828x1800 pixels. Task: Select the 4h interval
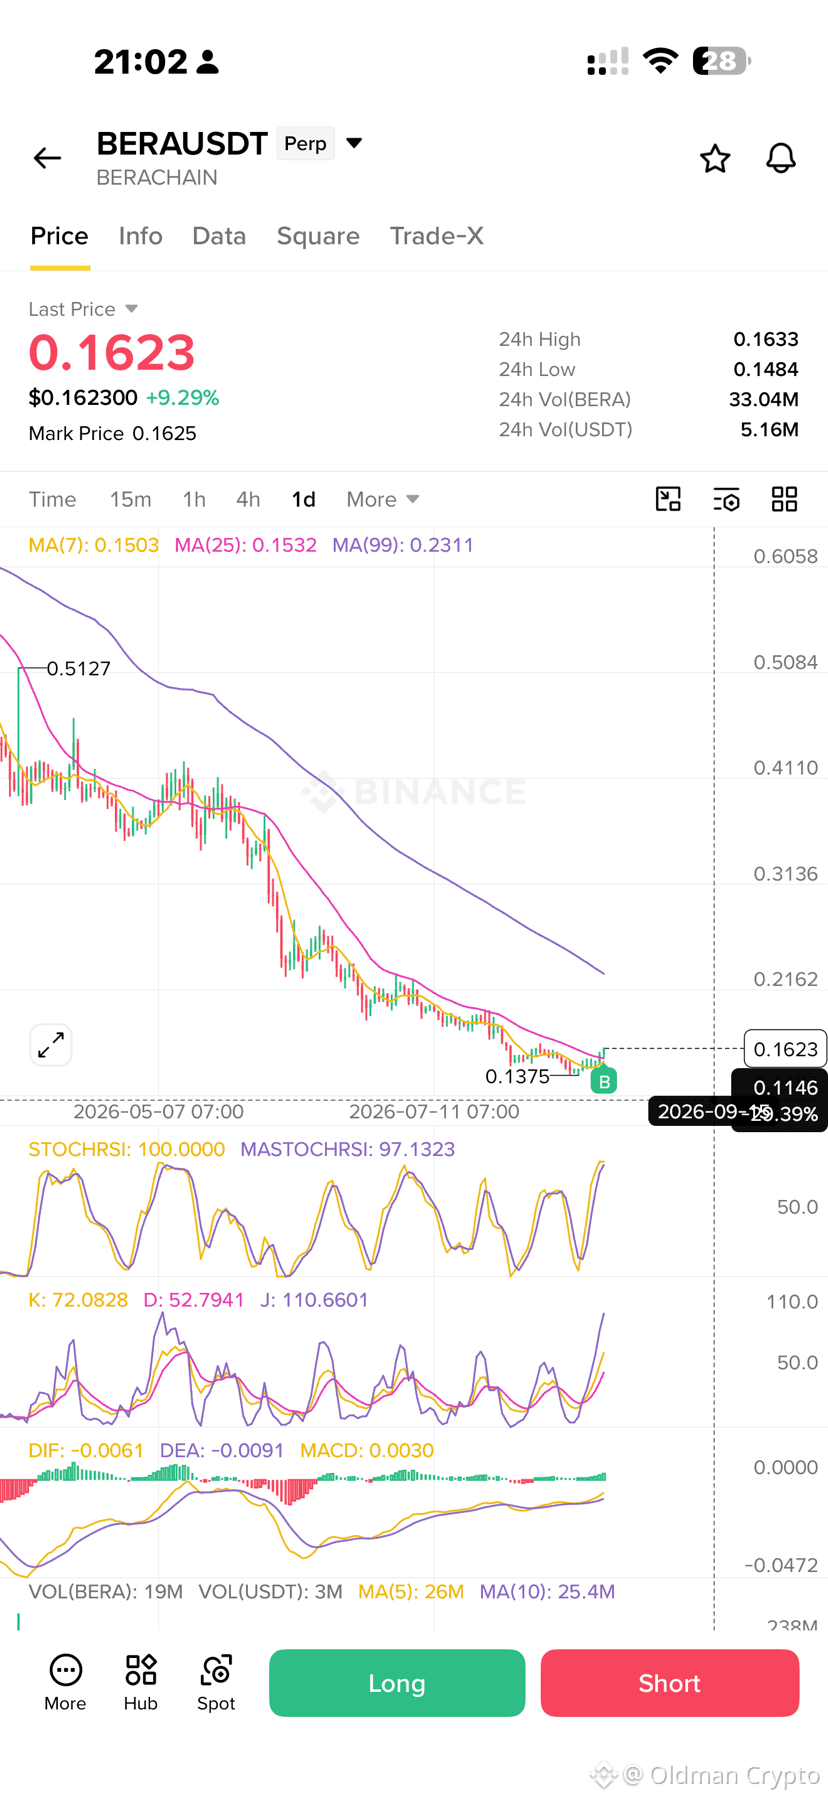248,499
